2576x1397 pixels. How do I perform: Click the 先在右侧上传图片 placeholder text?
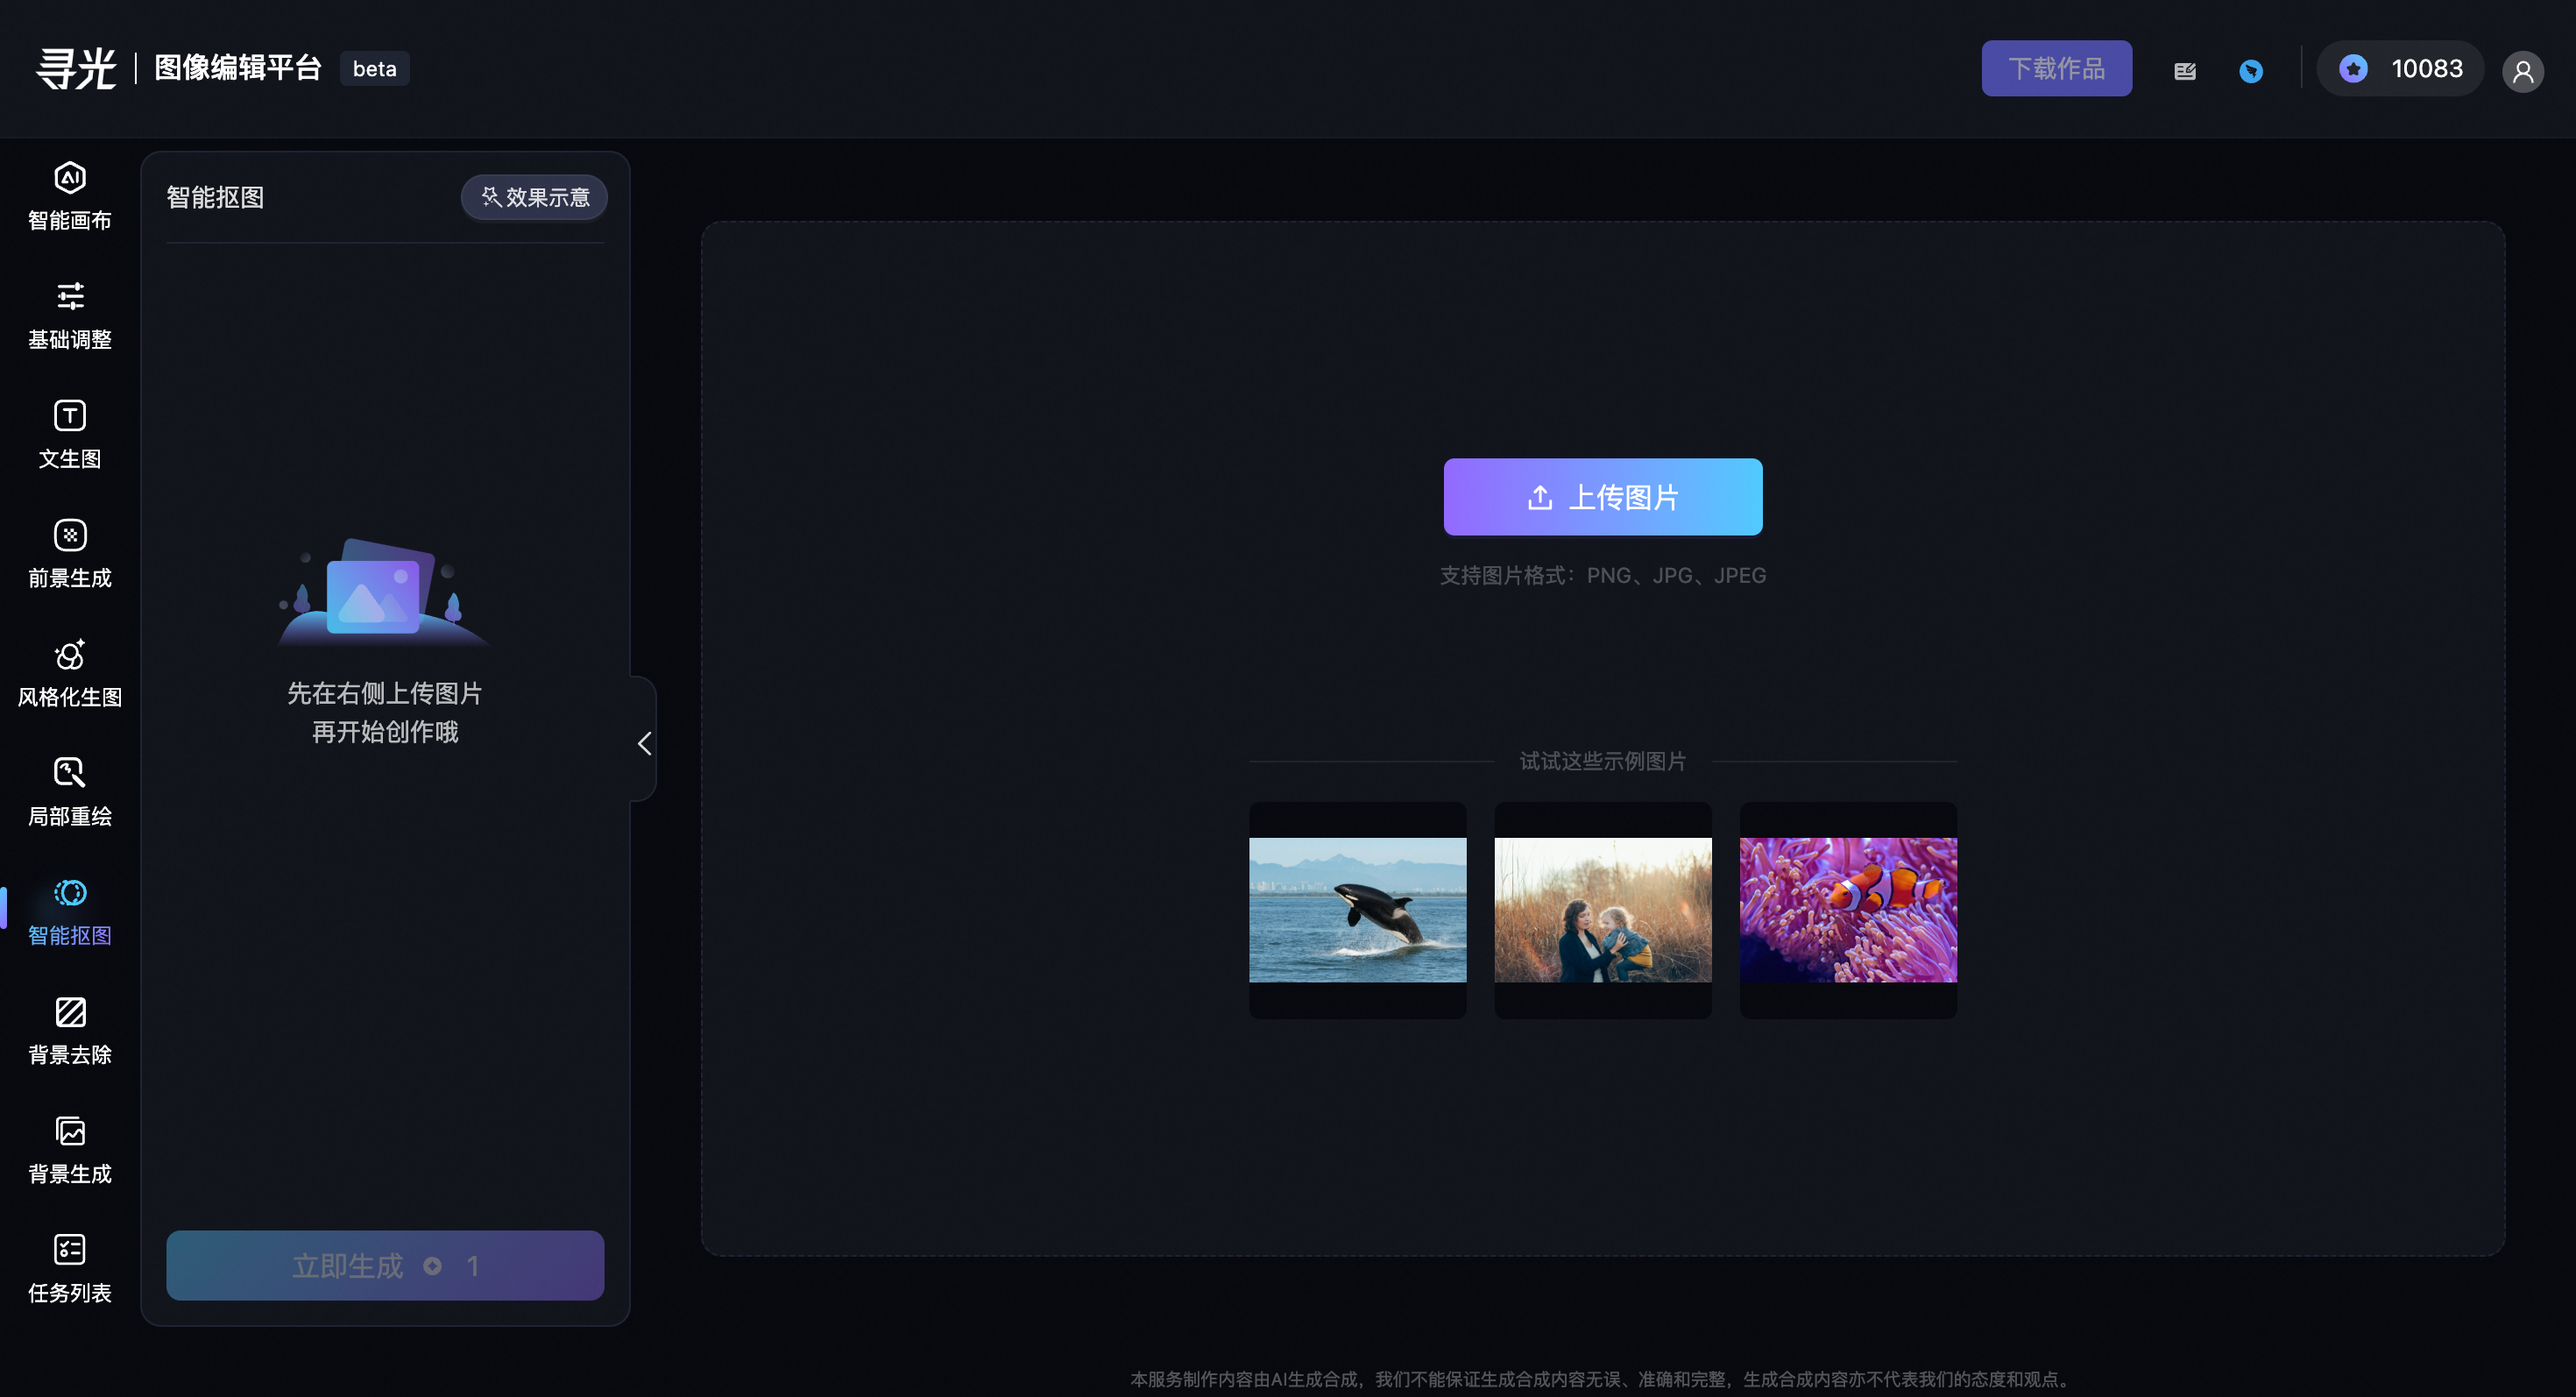[385, 693]
